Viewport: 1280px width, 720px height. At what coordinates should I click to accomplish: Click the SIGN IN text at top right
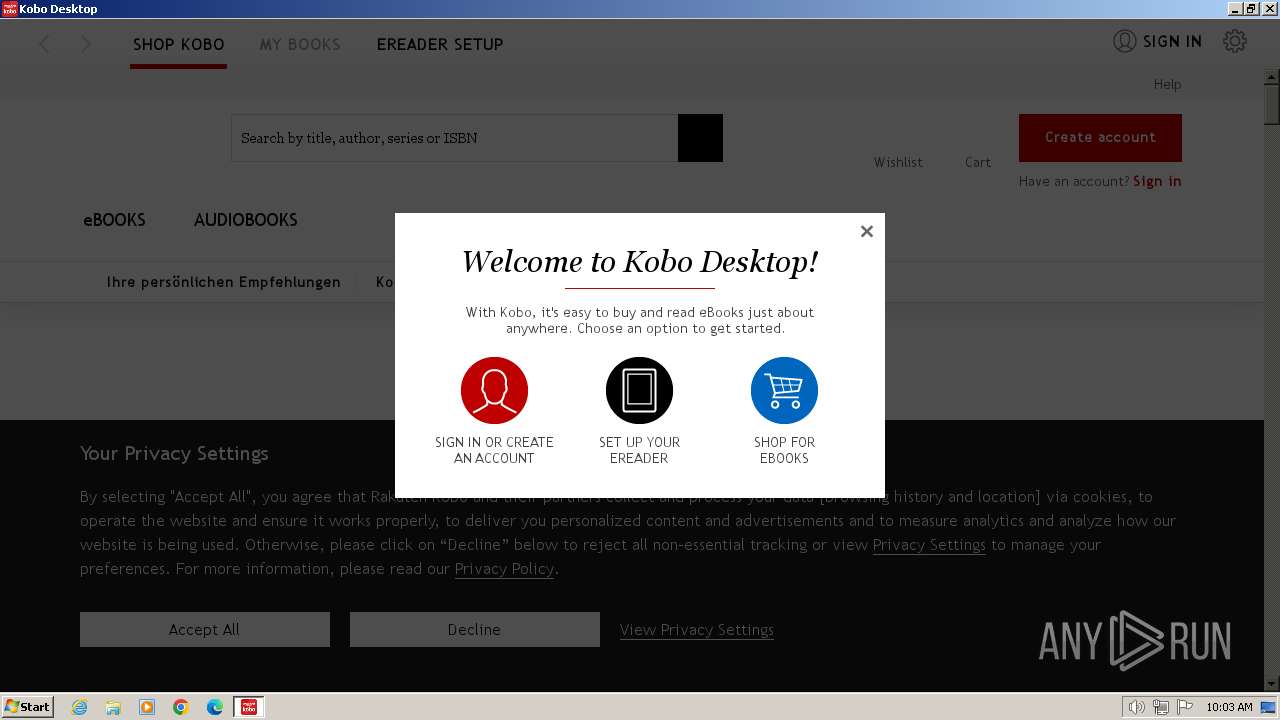pos(1172,41)
